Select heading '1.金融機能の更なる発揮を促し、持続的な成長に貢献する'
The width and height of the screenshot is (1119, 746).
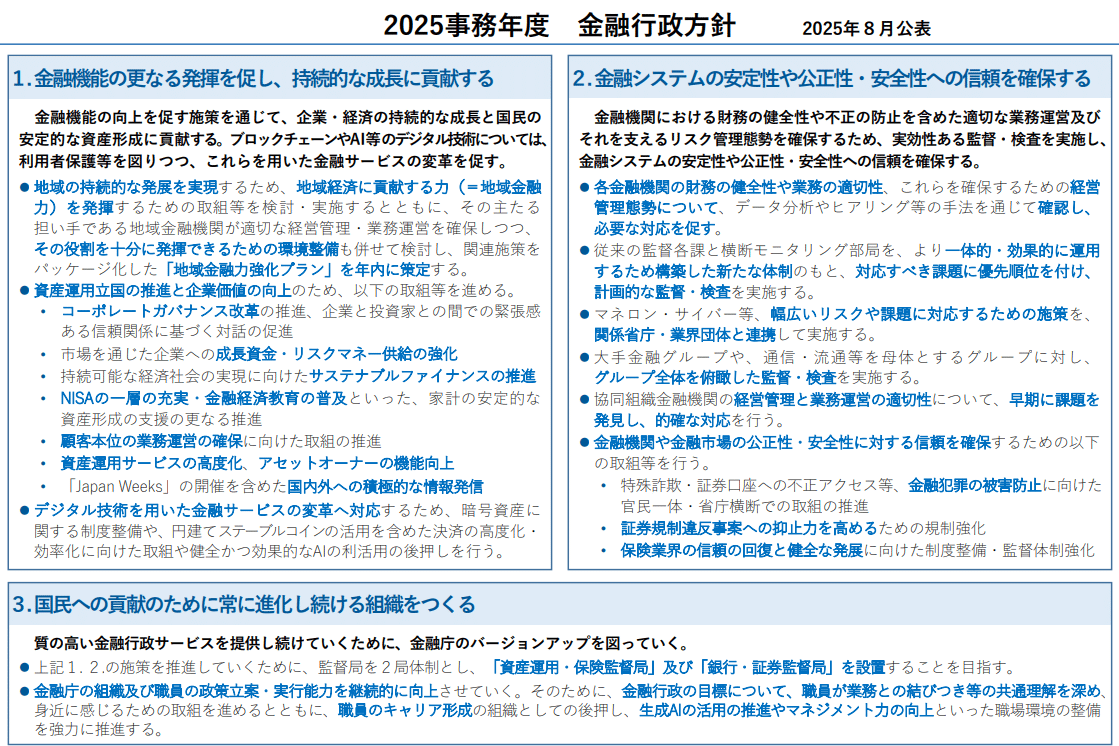pyautogui.click(x=253, y=79)
